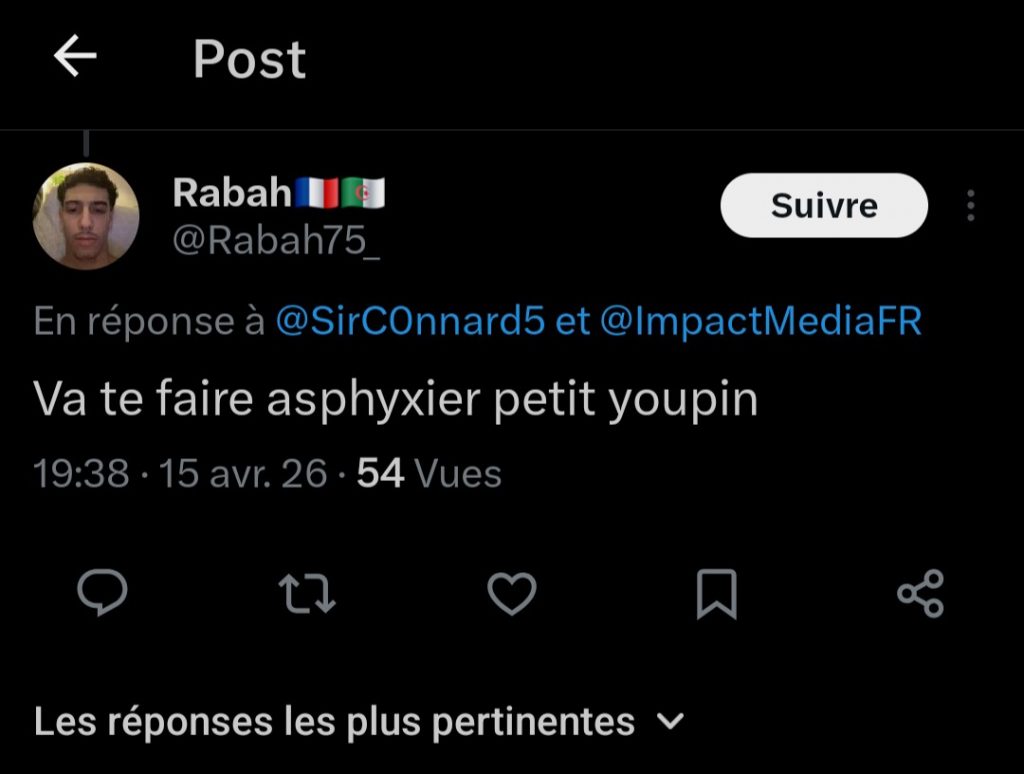Screen dimensions: 1024x774
Task: Open the three-dot more options menu
Action: [970, 206]
